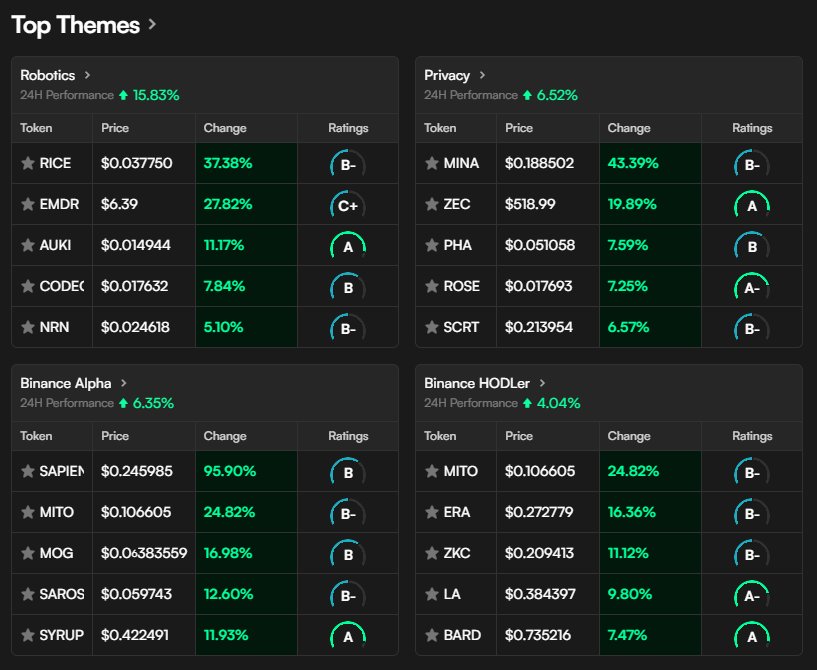Favorite MINA via star icon
817x670 pixels.
432,164
